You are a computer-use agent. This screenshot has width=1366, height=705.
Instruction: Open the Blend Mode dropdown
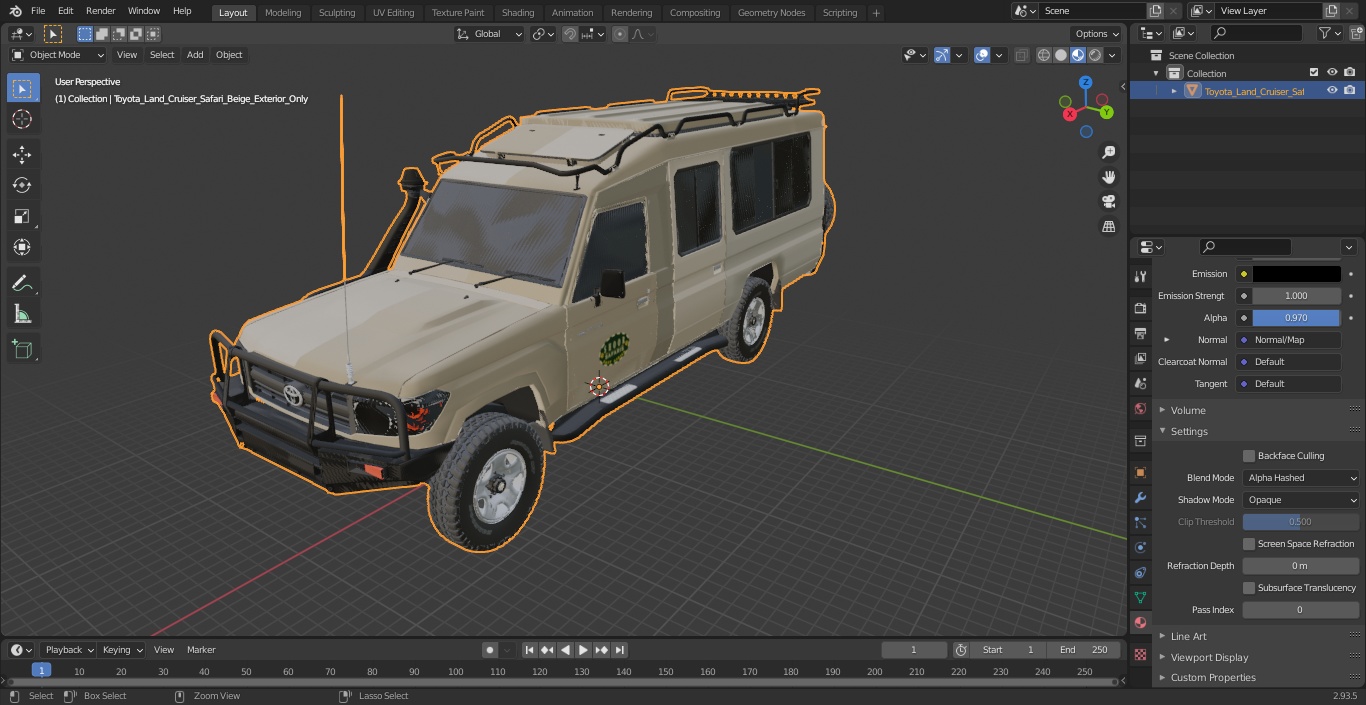pos(1301,478)
